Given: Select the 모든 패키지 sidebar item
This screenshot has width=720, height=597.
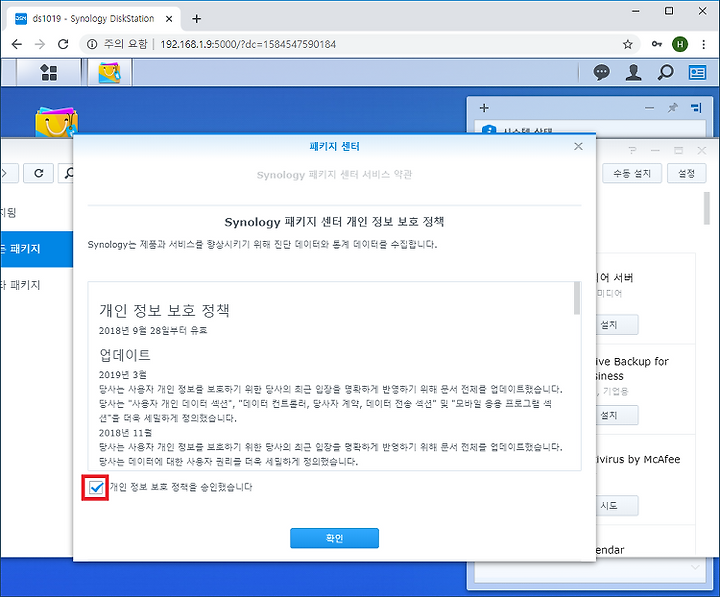Looking at the screenshot, I should tap(36, 249).
